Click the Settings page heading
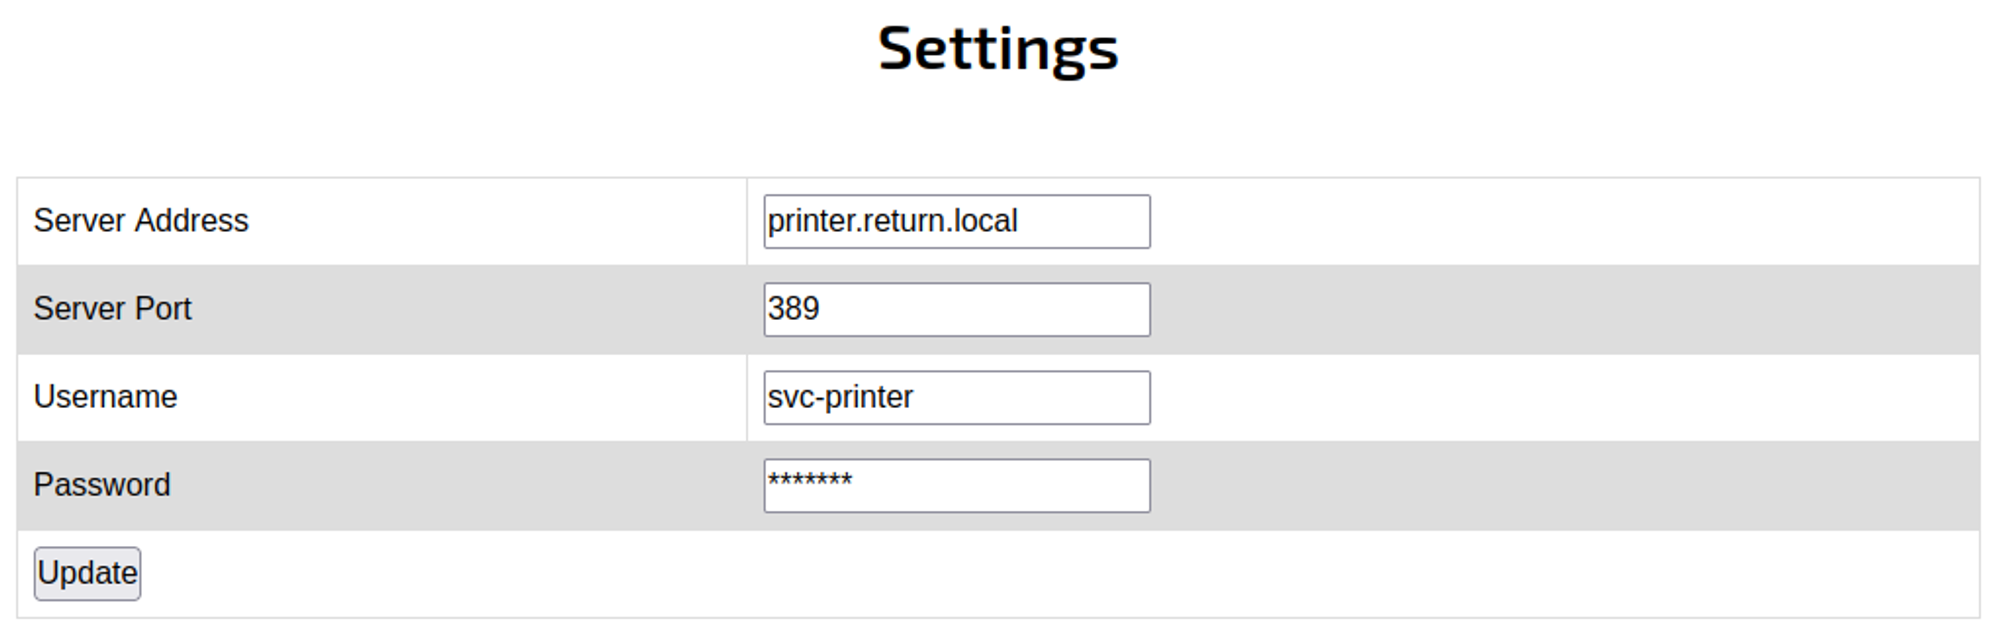Viewport: 2000px width, 636px height. (998, 48)
